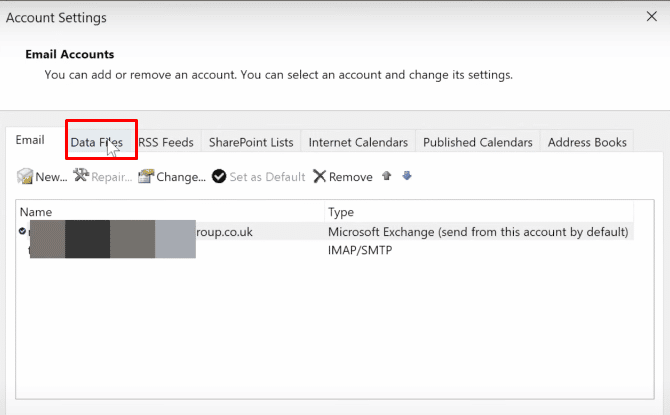Screen dimensions: 670x415
Task: Open the Published Calendars tab
Action: pyautogui.click(x=478, y=142)
